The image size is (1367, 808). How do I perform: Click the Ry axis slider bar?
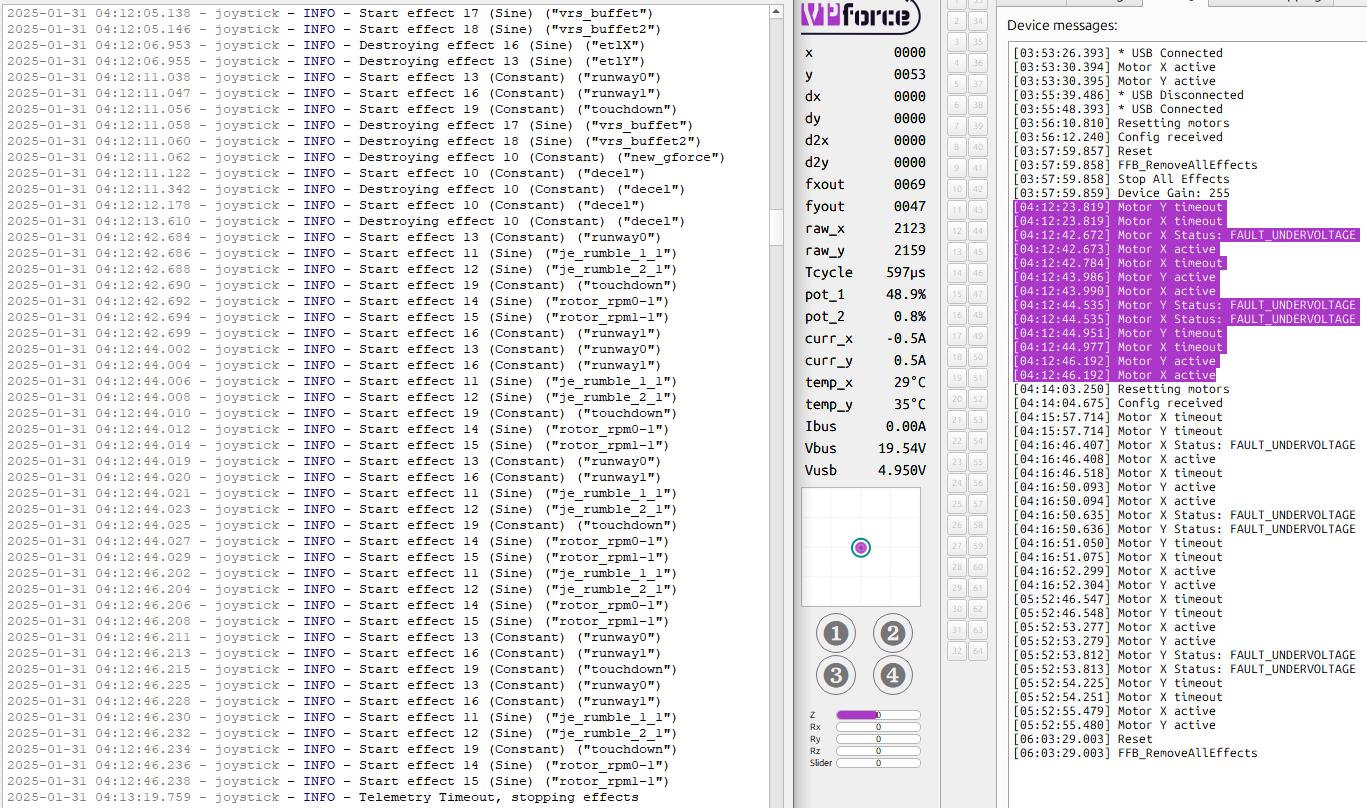[878, 739]
